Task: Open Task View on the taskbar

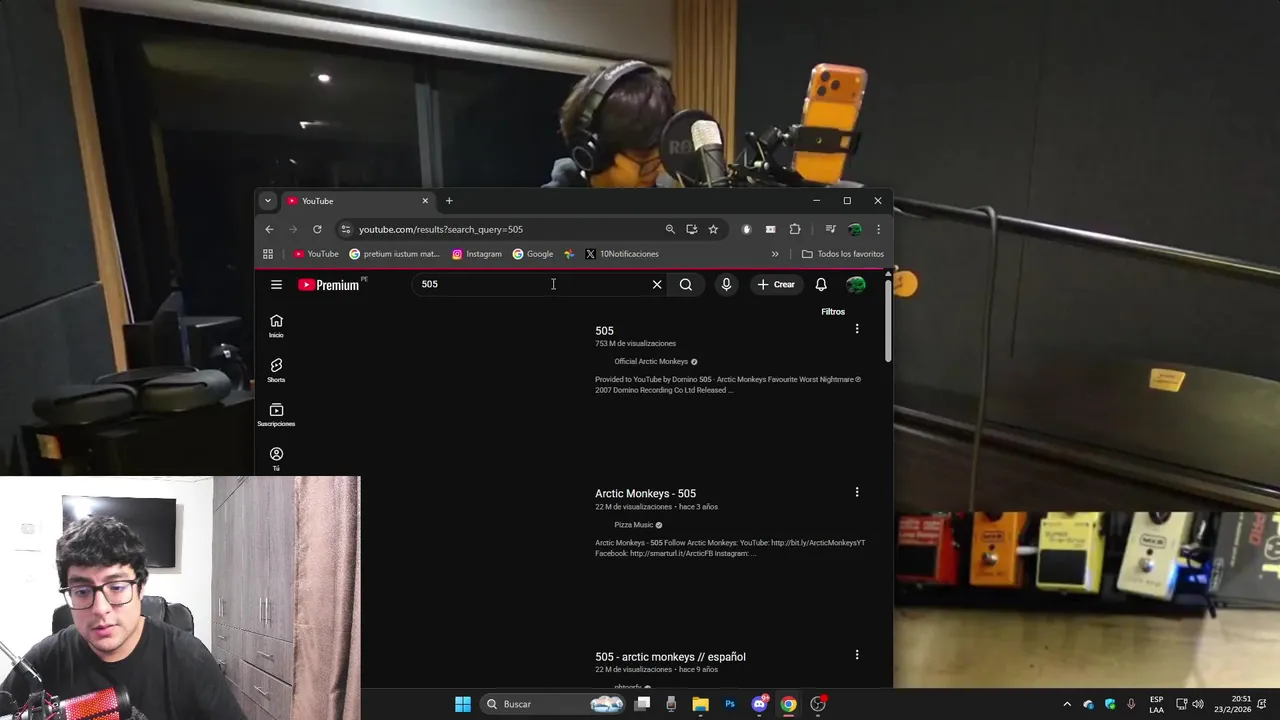Action: 643,704
